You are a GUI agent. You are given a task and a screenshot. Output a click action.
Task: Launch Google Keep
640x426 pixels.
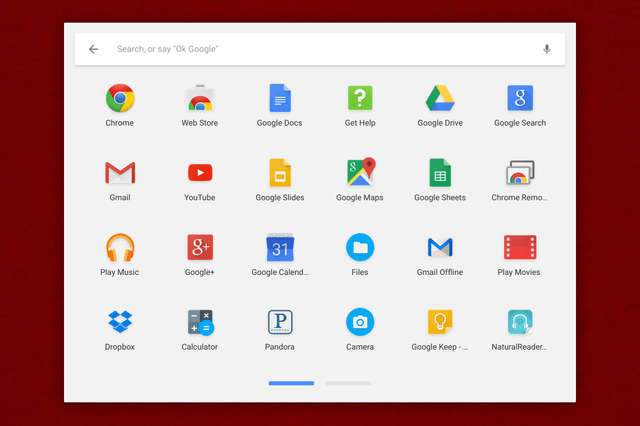[x=440, y=322]
